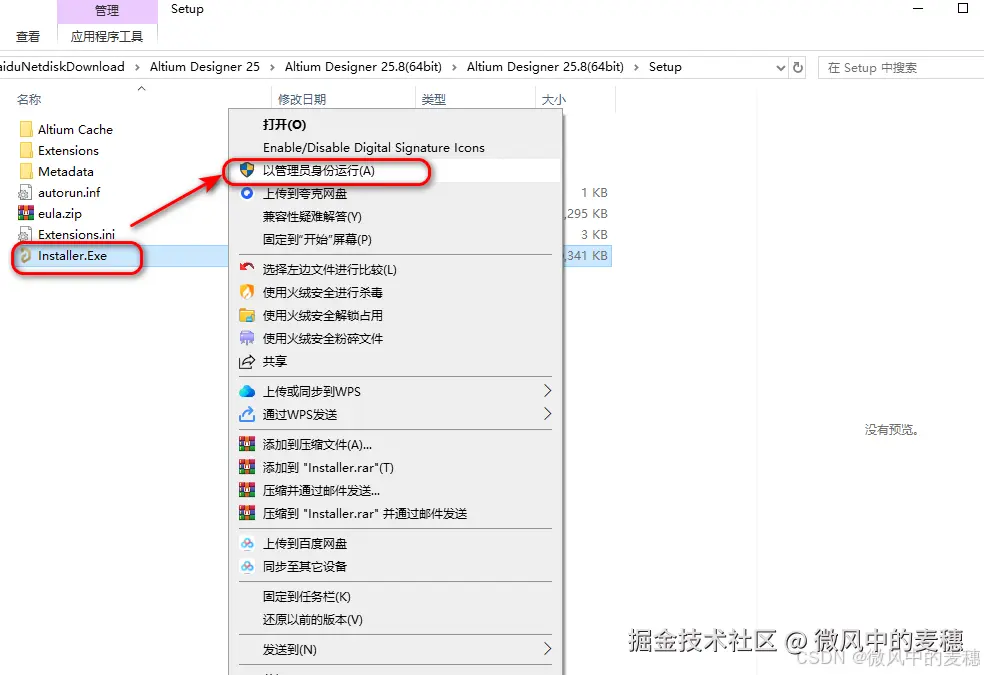Open the 管理 ribbon tab
984x675 pixels.
[x=107, y=11]
